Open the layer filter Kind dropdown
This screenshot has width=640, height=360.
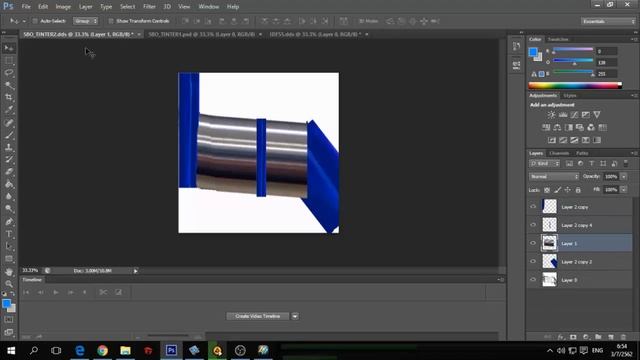click(544, 163)
